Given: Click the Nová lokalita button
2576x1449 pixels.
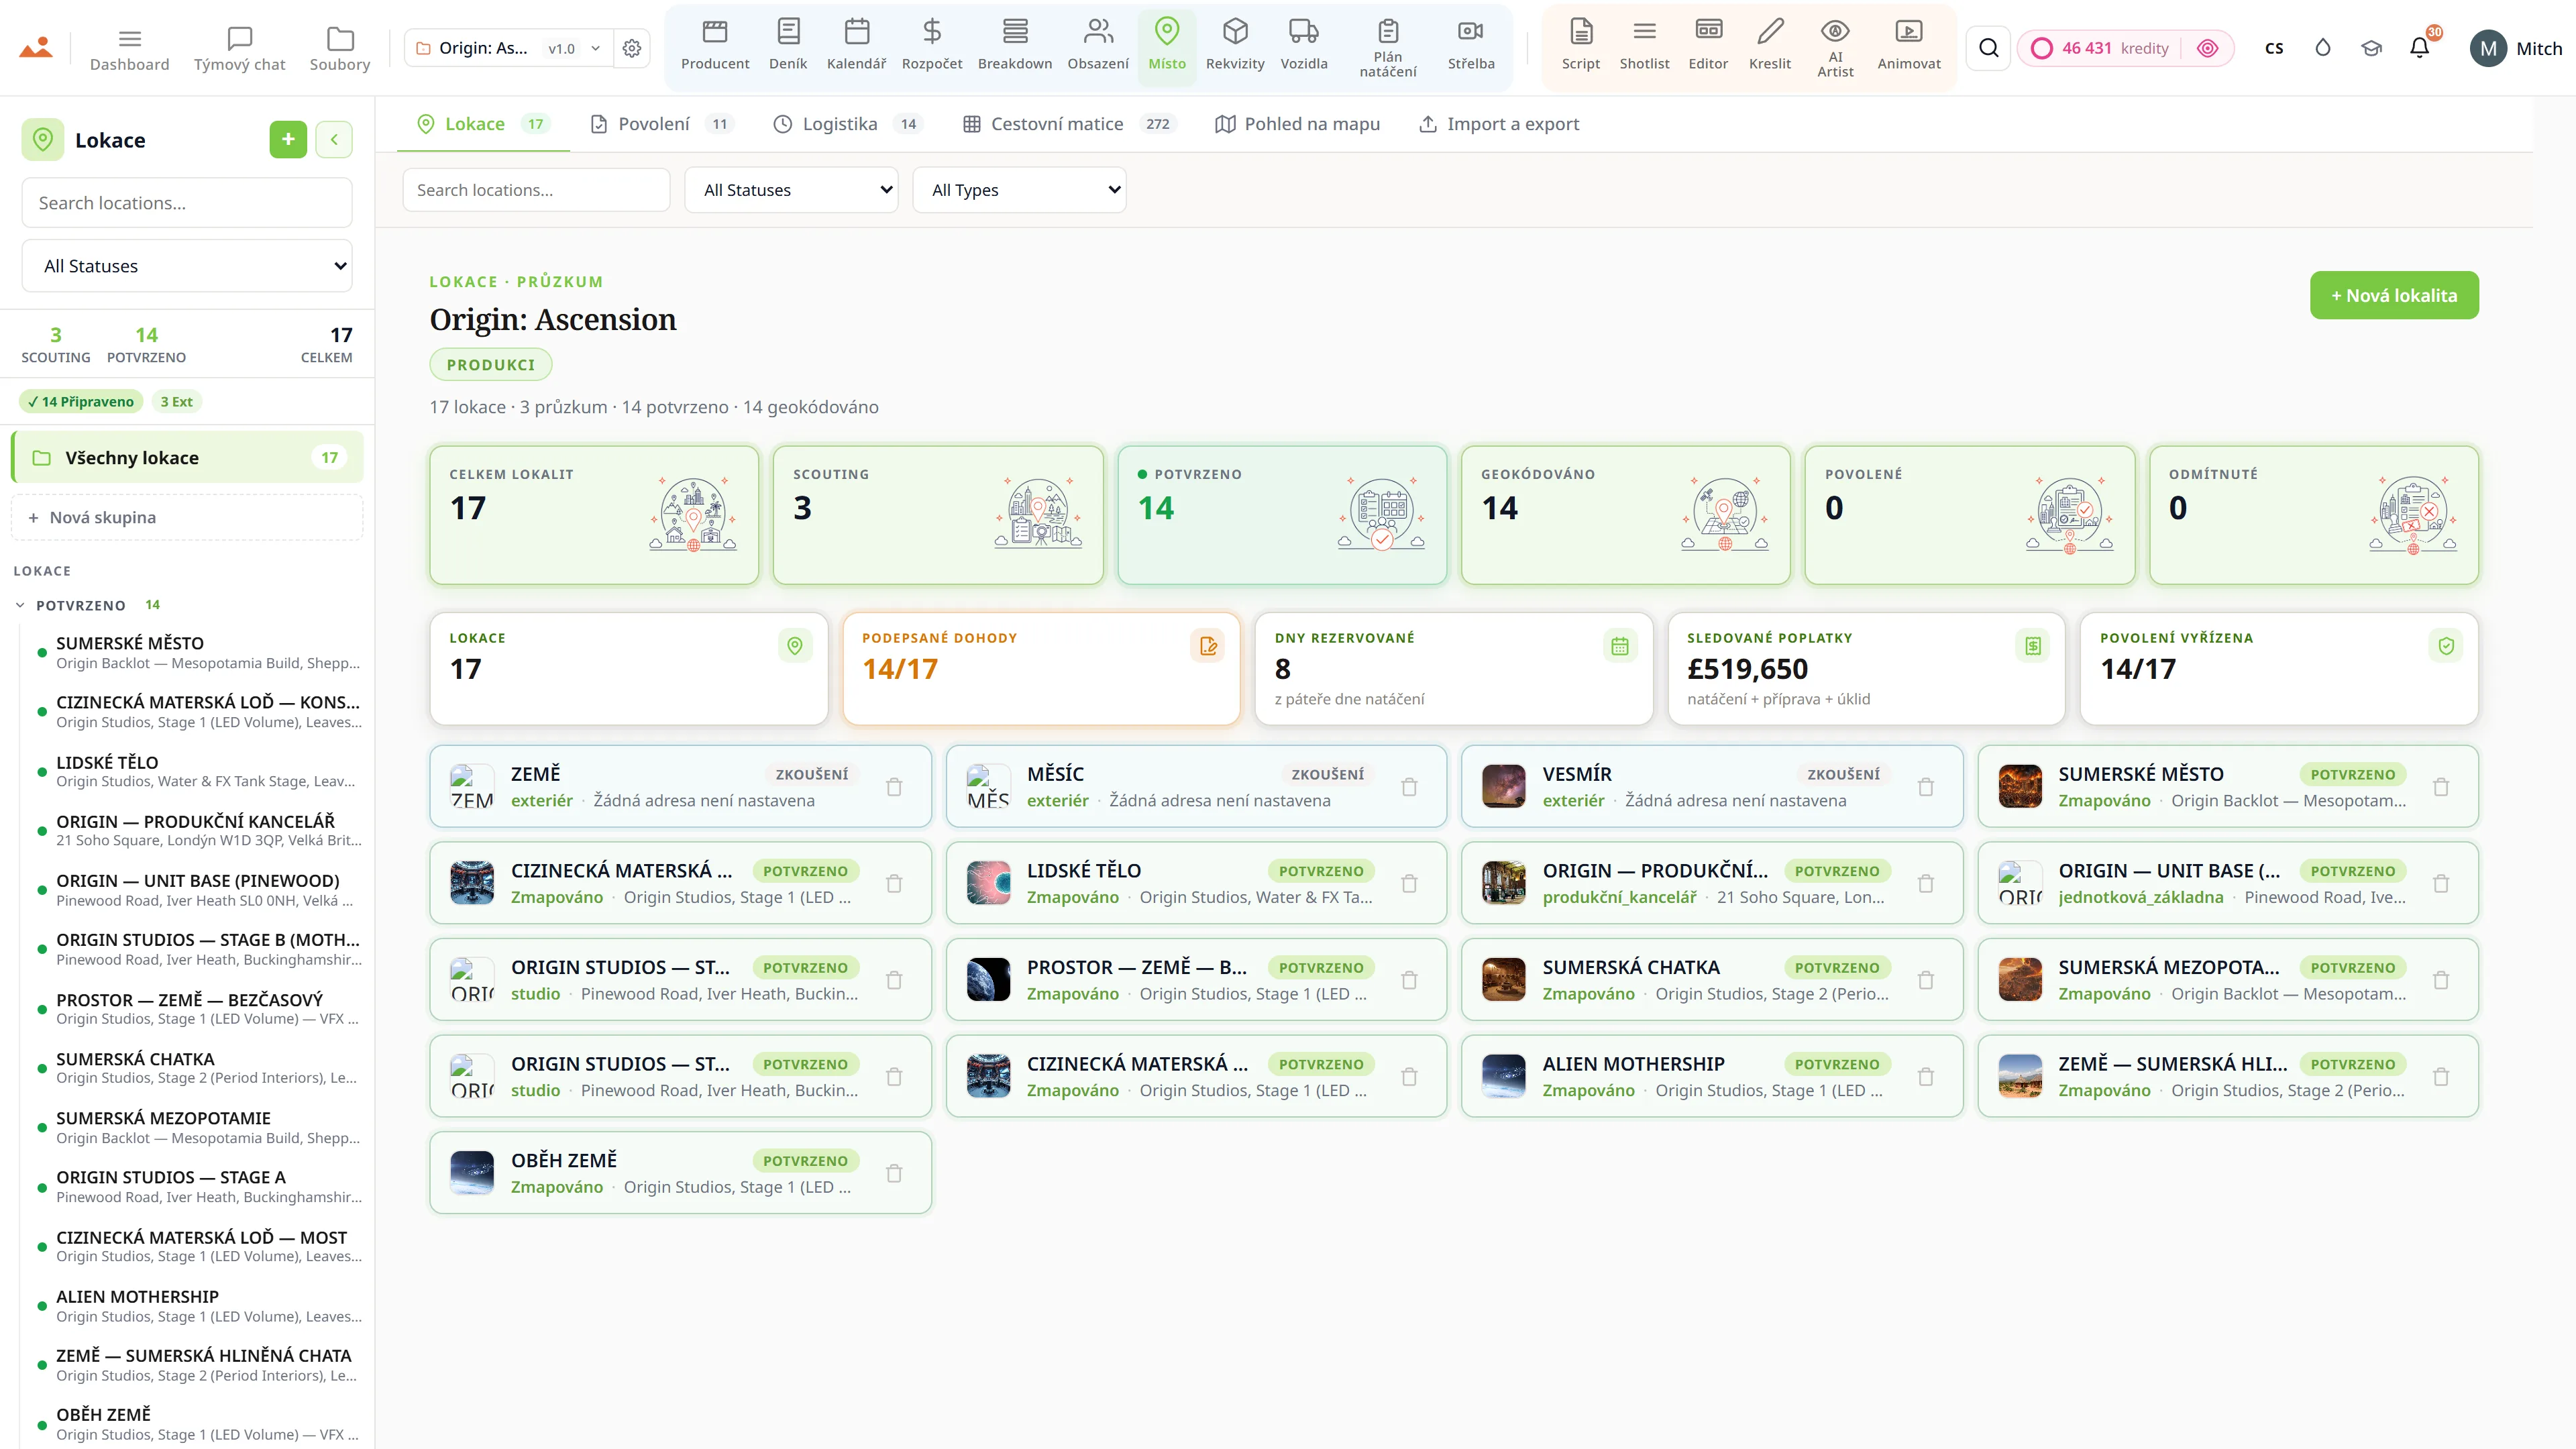Looking at the screenshot, I should [x=2394, y=295].
